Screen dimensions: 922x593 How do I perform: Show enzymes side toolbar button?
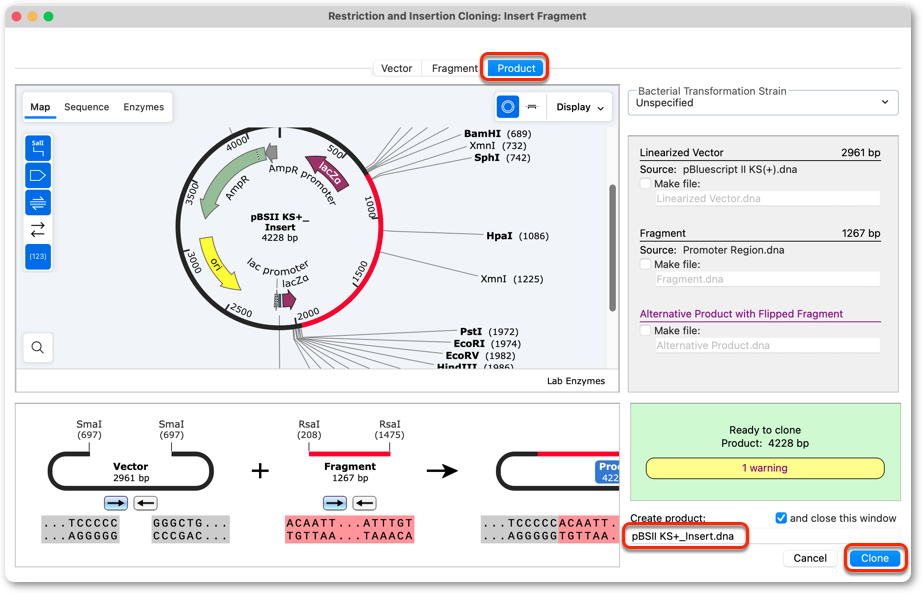click(x=38, y=148)
